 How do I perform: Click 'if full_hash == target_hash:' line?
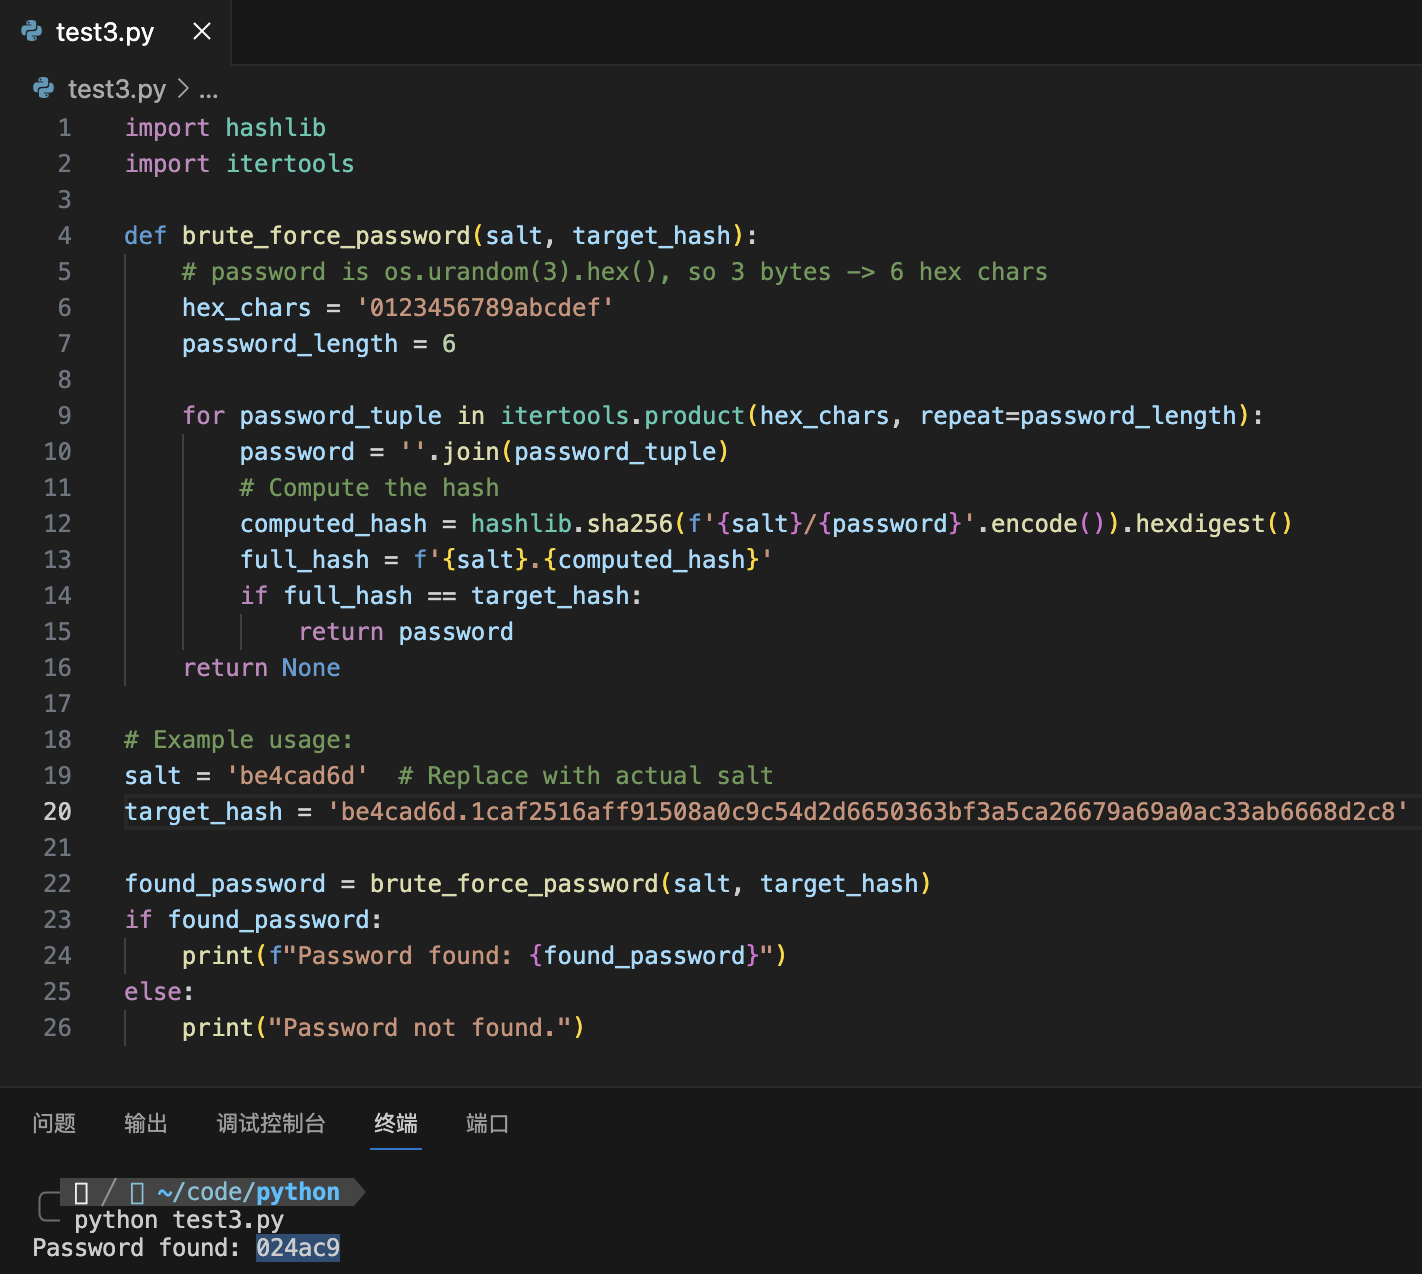[x=441, y=596]
